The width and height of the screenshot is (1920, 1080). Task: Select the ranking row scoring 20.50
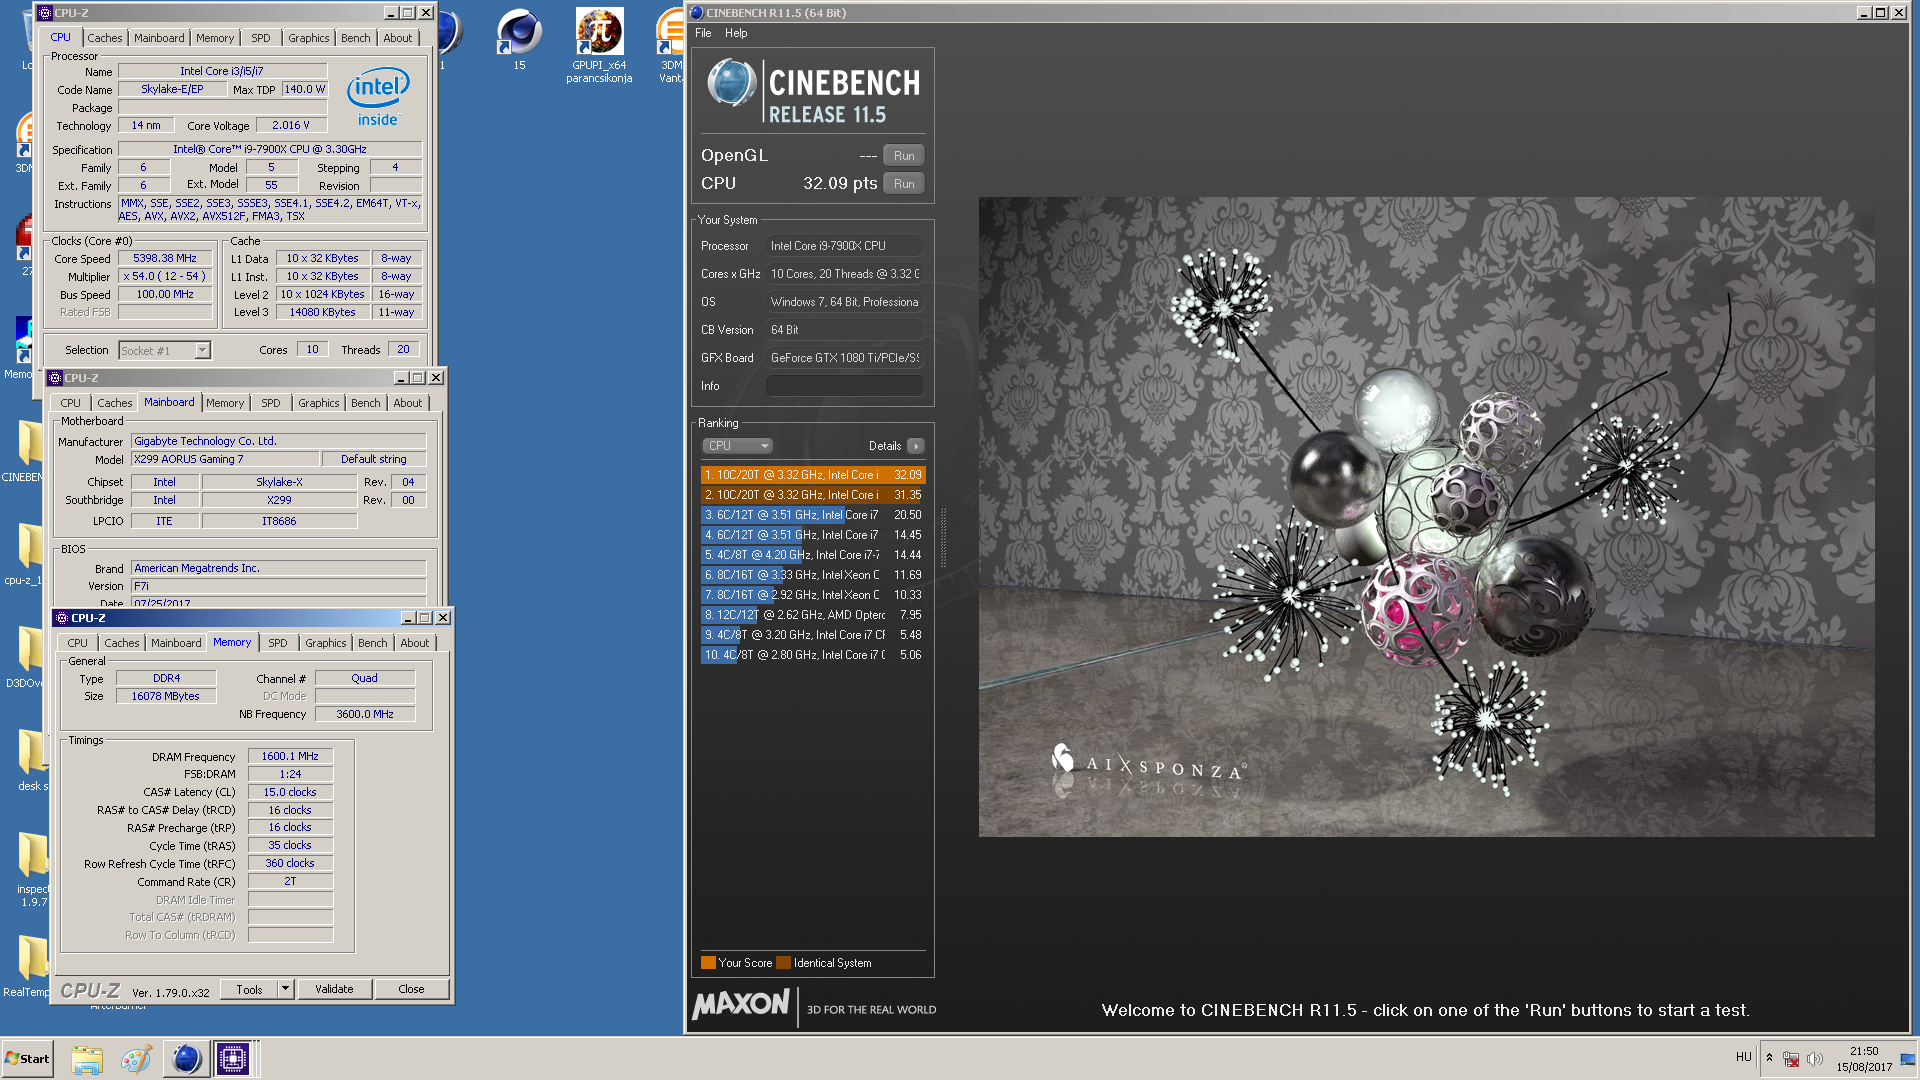(813, 515)
